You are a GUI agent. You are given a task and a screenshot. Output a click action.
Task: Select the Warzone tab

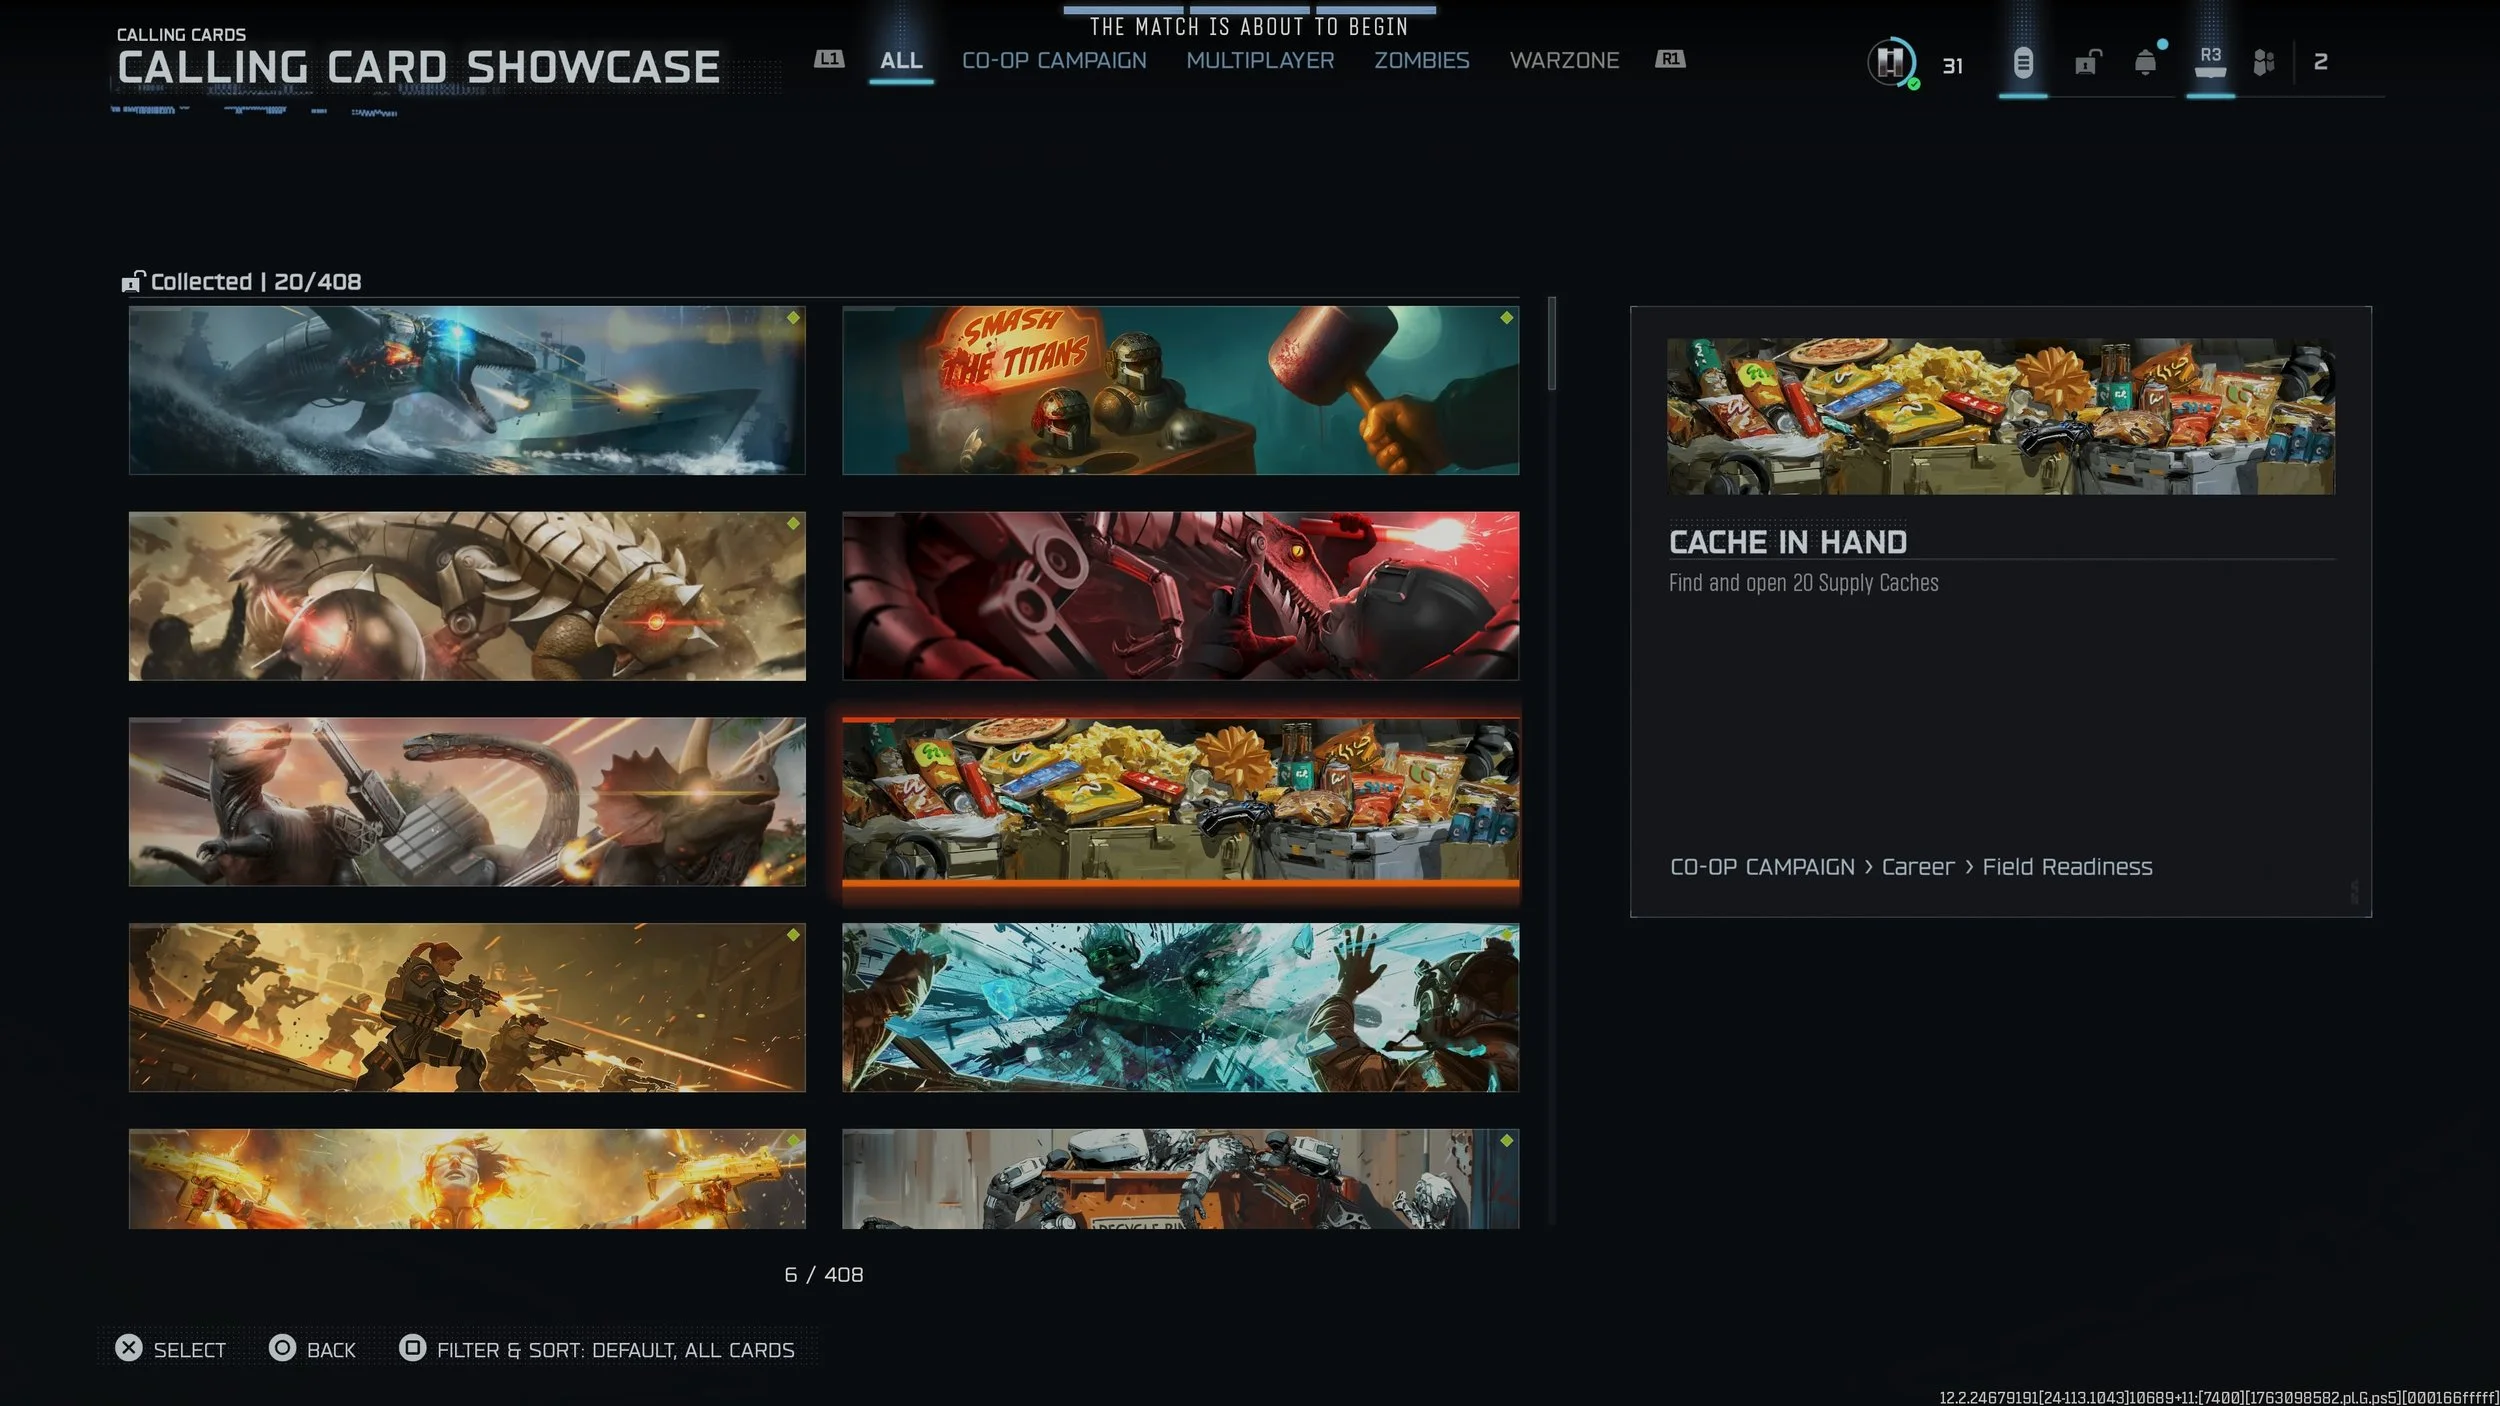point(1564,61)
